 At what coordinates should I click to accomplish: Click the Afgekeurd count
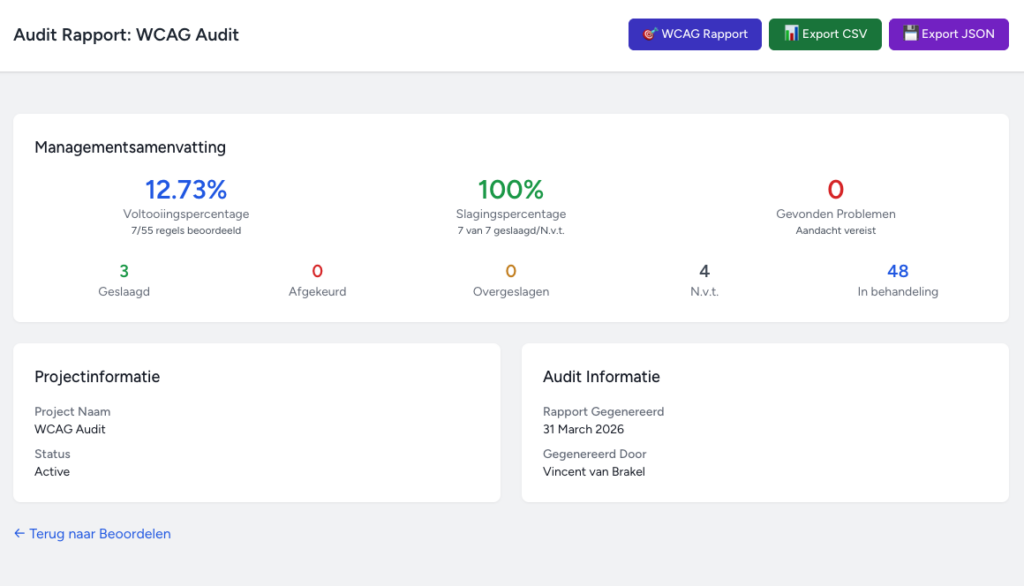[317, 271]
